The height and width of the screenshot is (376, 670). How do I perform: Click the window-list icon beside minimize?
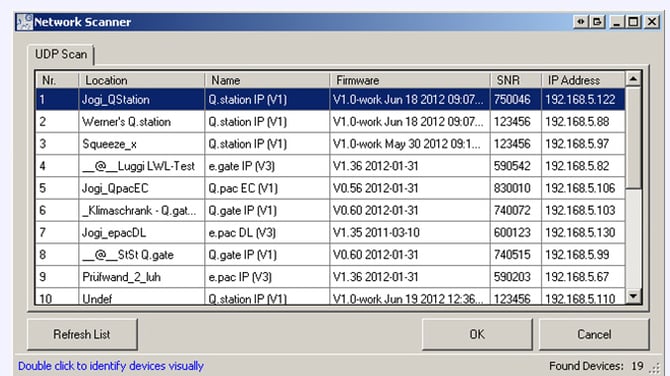point(598,21)
